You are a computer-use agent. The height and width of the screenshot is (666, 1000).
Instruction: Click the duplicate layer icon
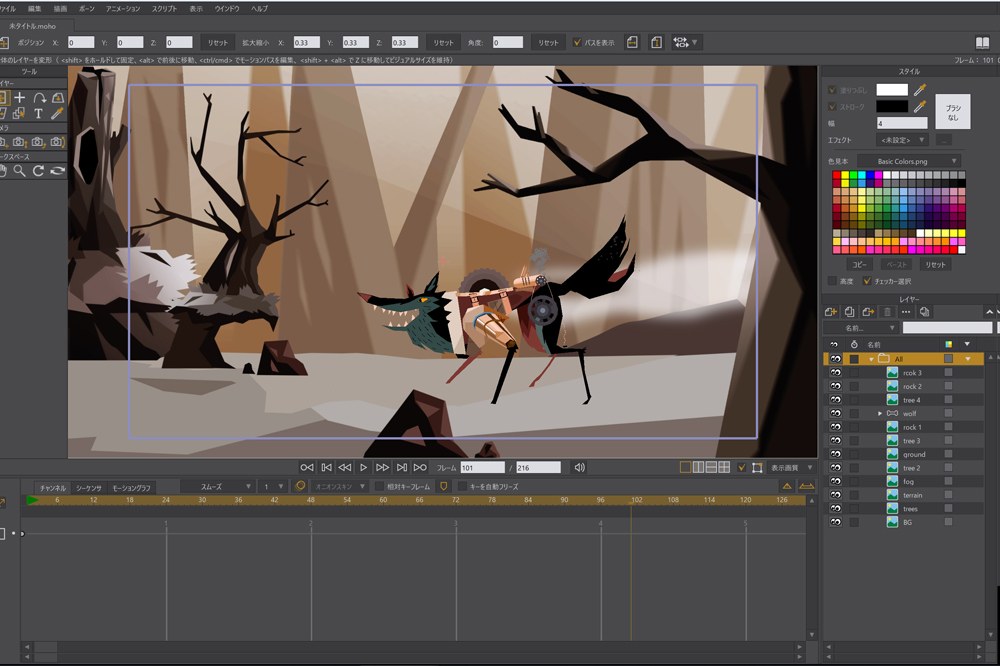point(850,312)
